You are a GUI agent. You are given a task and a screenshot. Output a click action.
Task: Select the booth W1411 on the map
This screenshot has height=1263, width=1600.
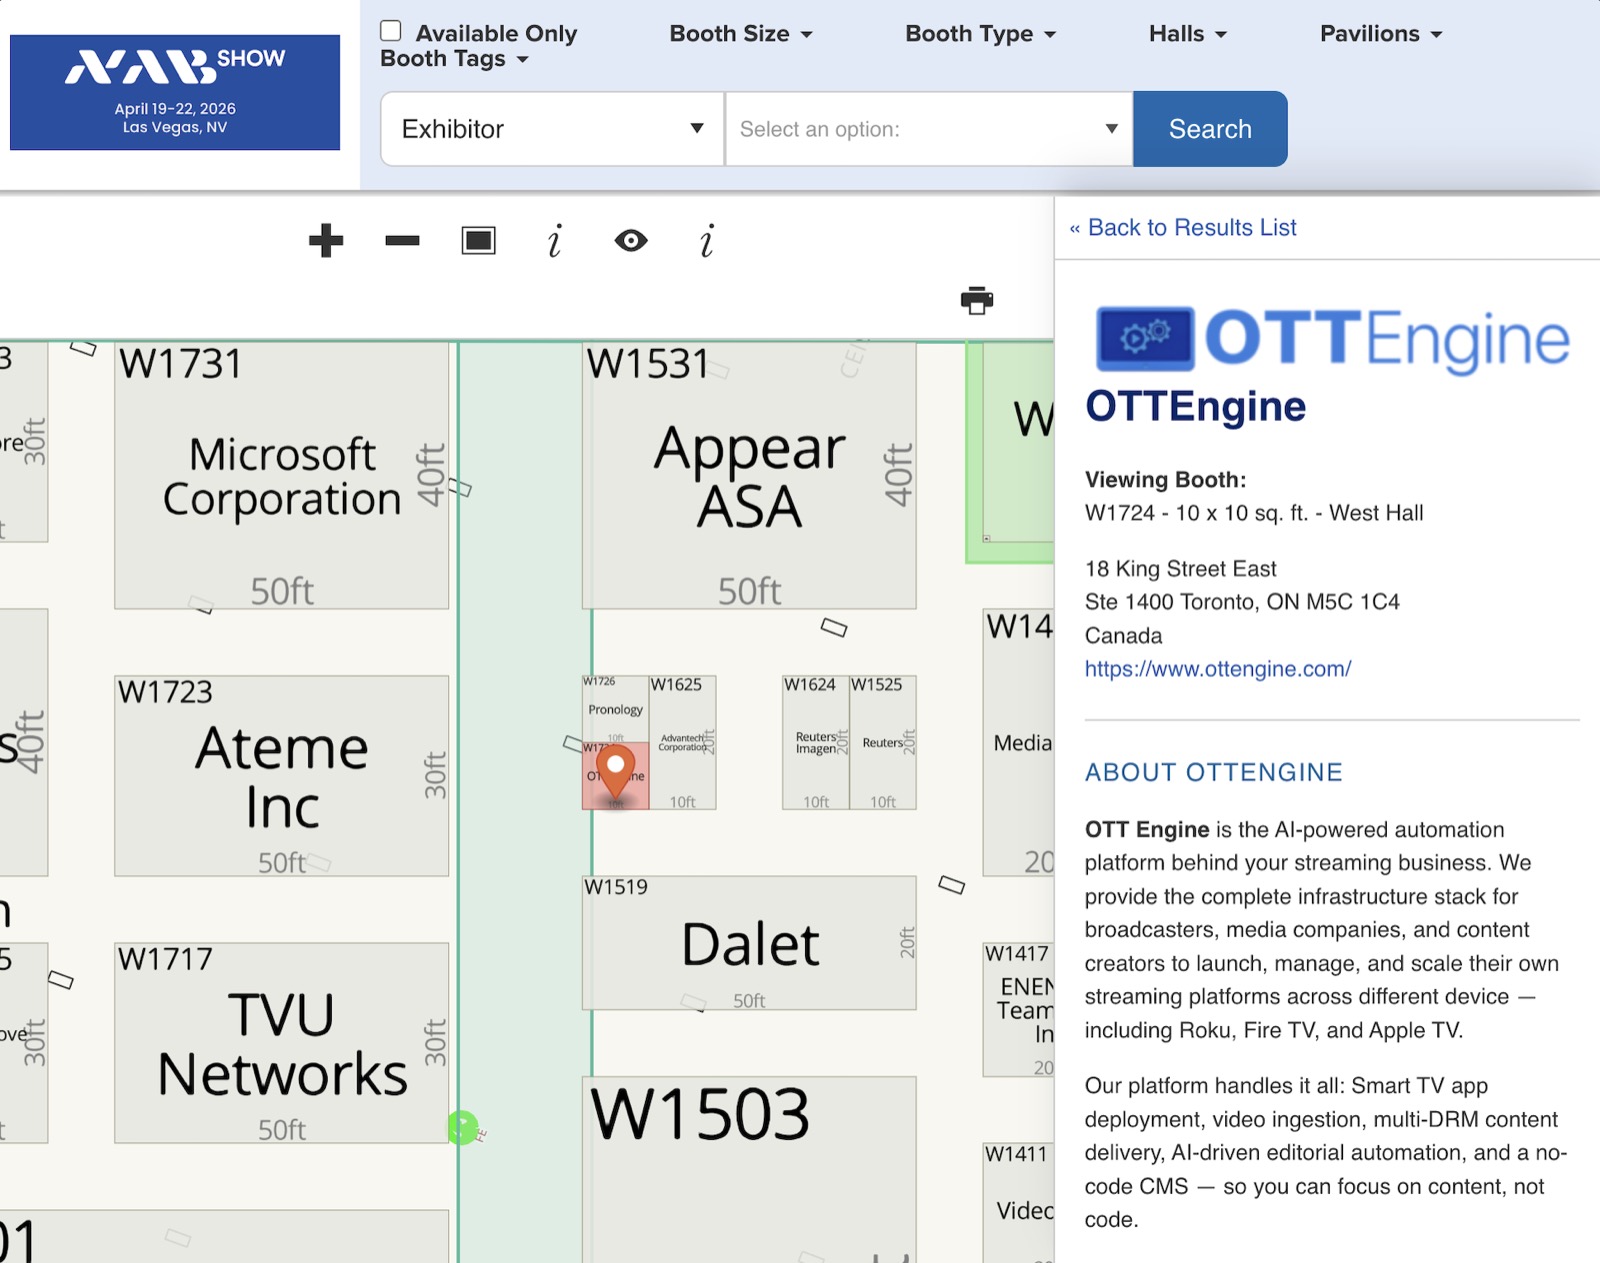pos(1019,1203)
